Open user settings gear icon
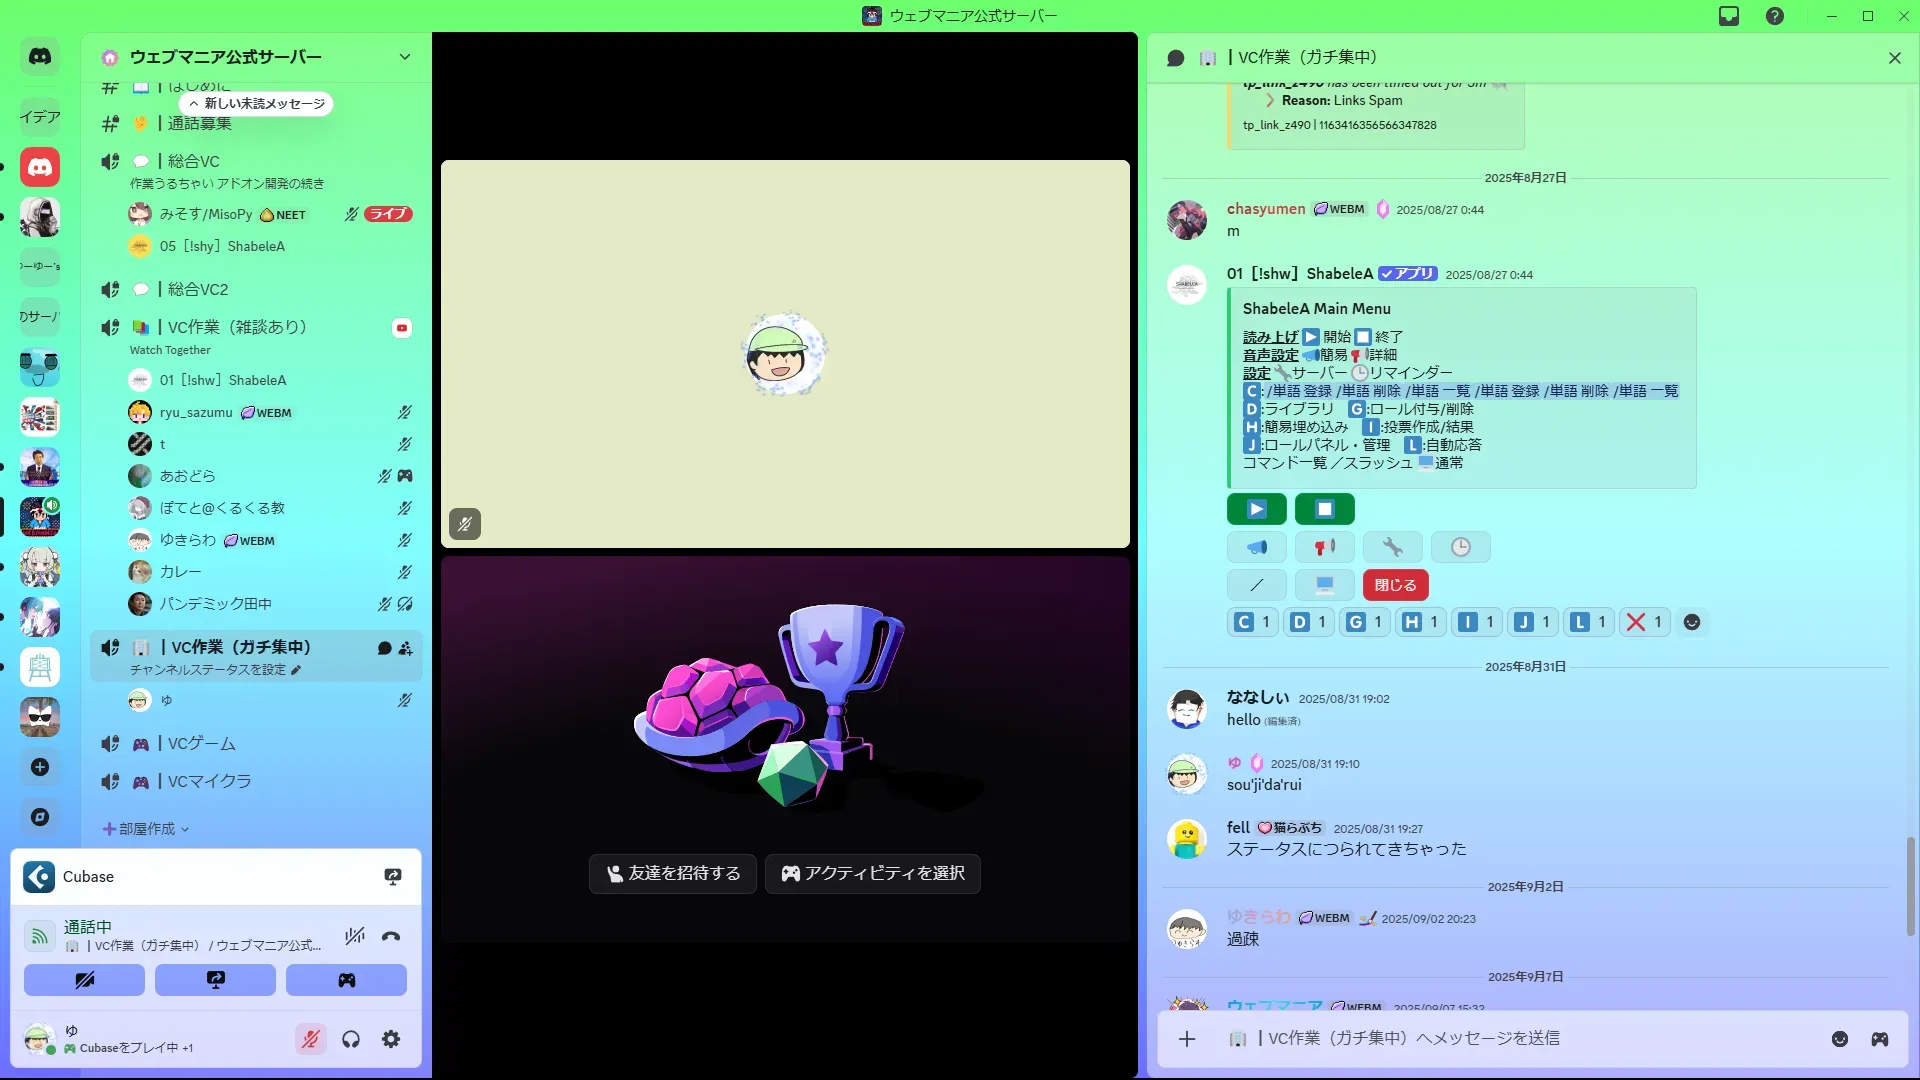Screen dimensions: 1920x1080 pos(391,1039)
